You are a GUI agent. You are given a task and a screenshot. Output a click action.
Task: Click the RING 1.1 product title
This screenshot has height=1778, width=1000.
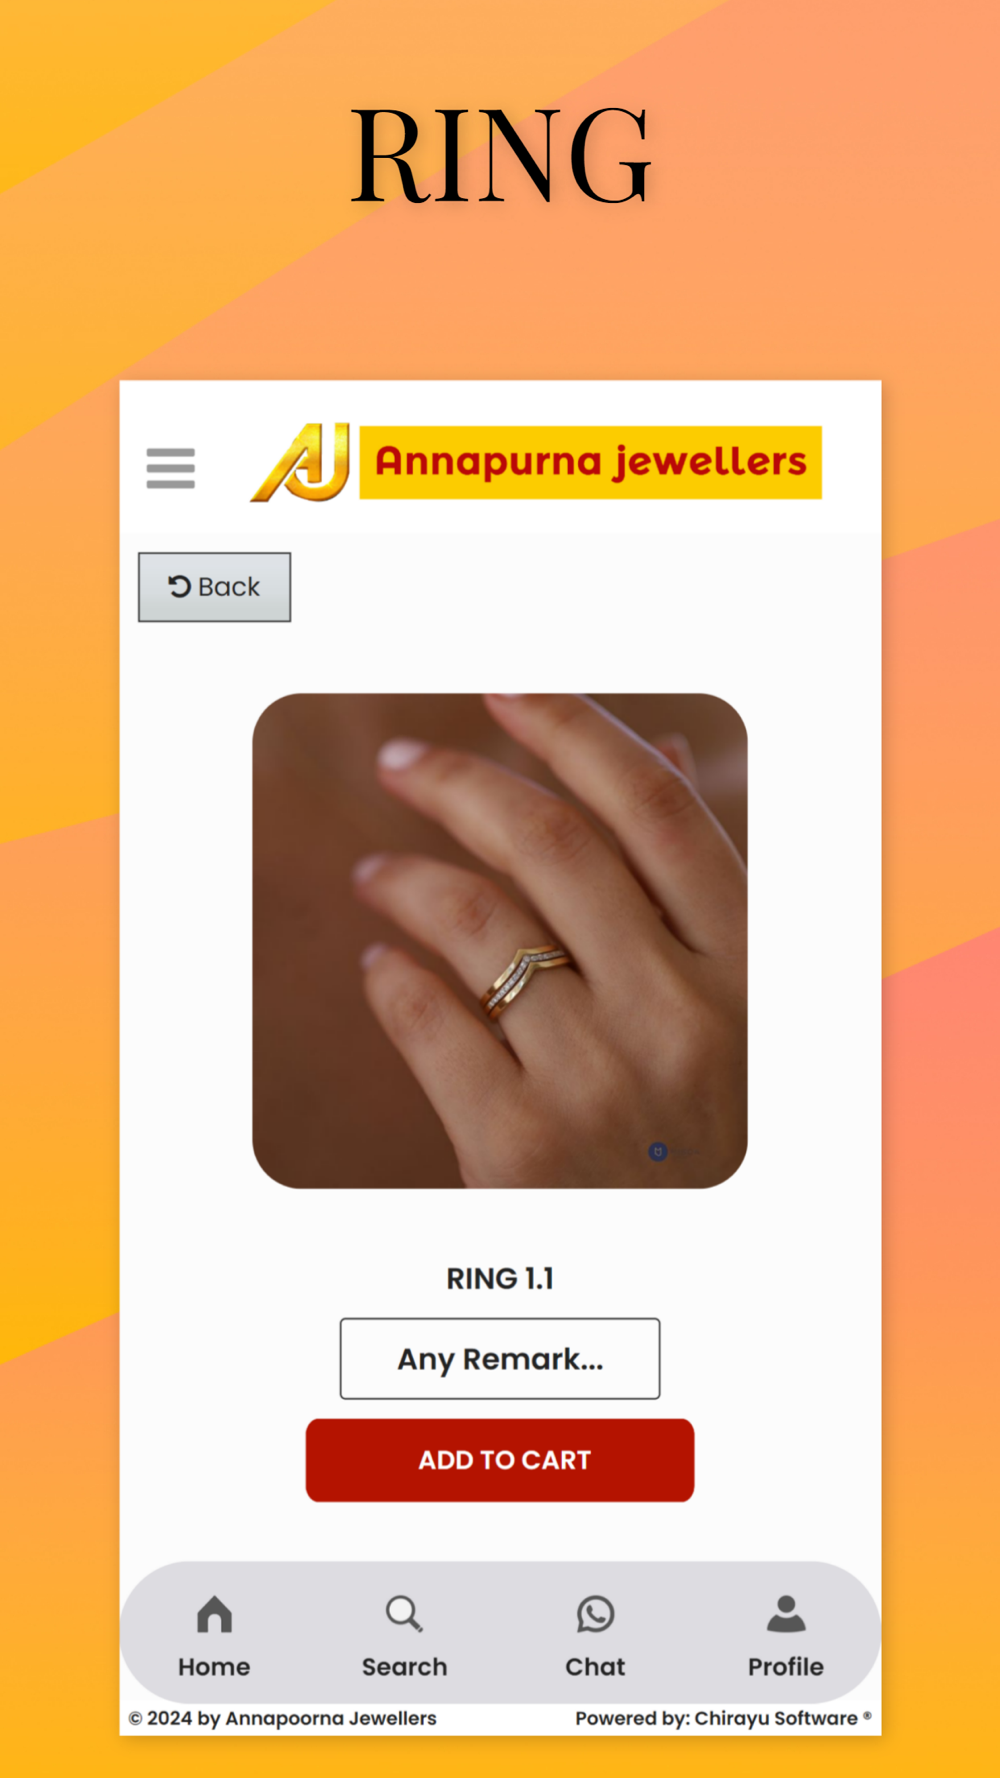pos(500,1278)
